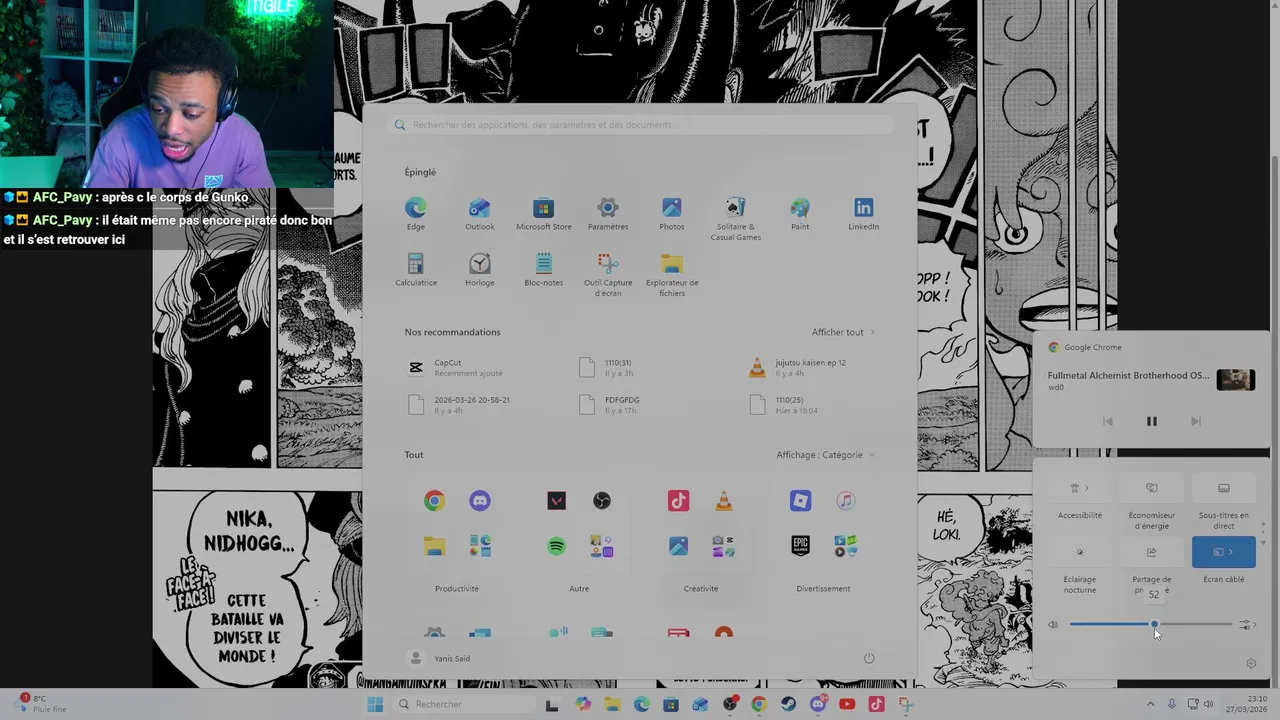1280x720 pixels.
Task: Mute the volume speaker icon
Action: (1053, 625)
